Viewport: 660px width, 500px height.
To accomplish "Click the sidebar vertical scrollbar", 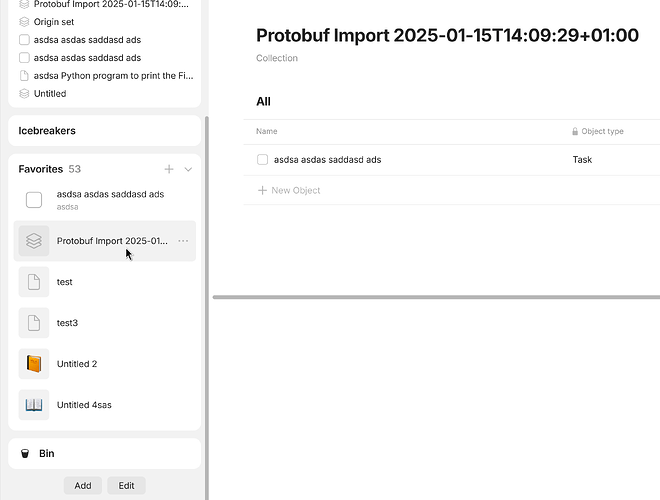I will [x=207, y=307].
